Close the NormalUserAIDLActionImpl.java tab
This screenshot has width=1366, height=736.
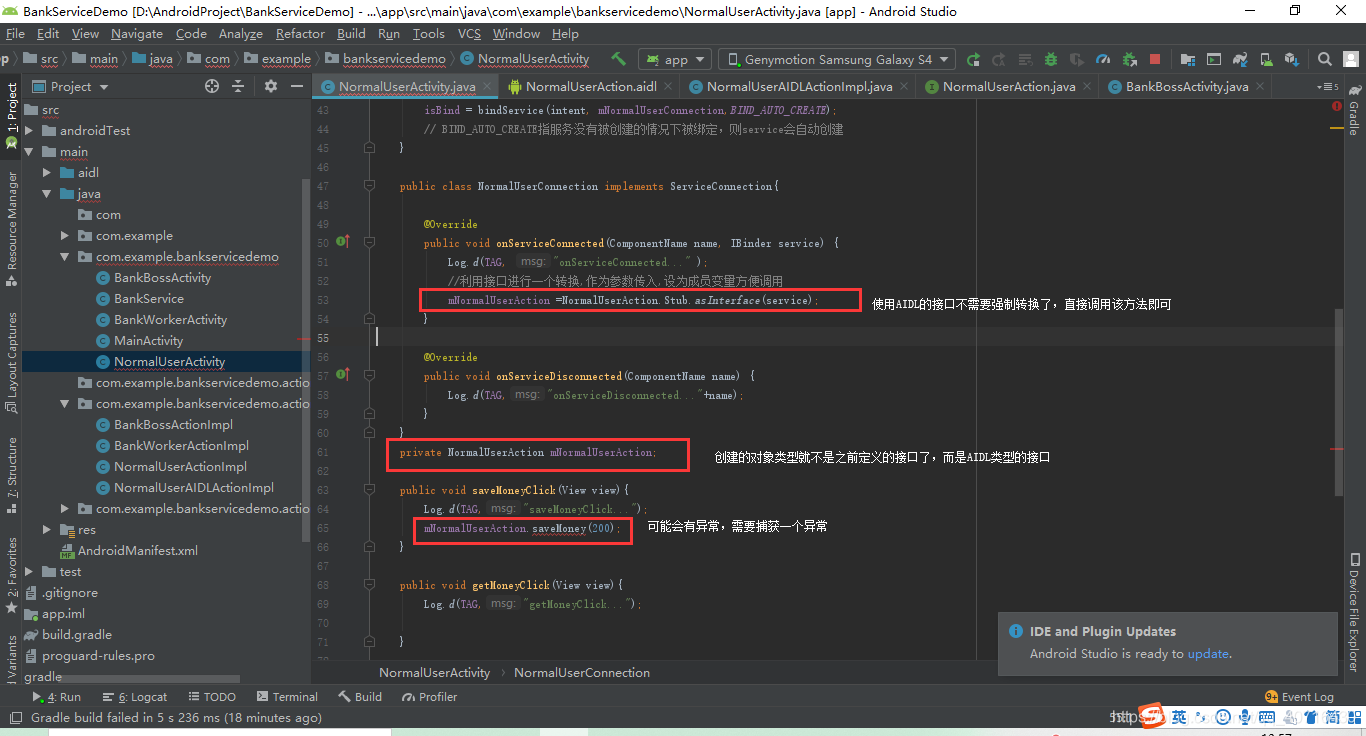point(903,86)
